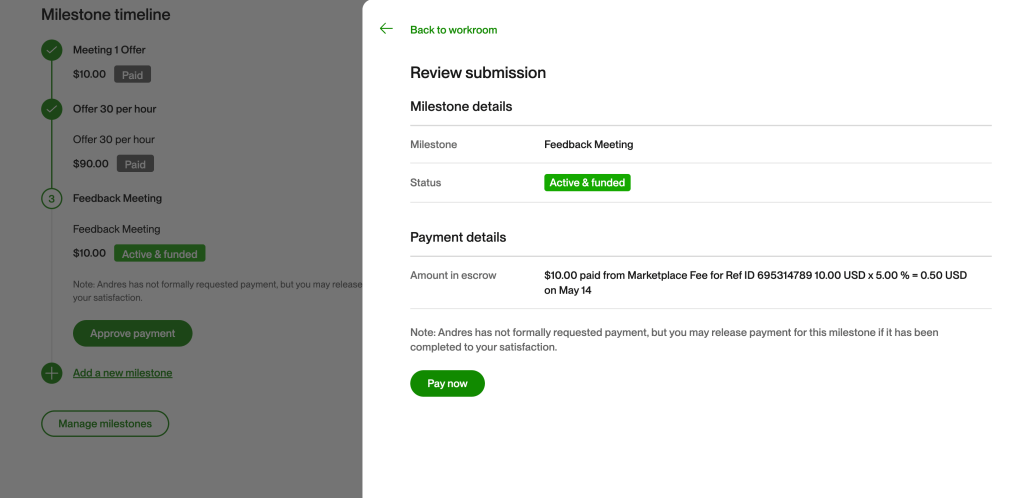Click the Pay now button

click(447, 383)
